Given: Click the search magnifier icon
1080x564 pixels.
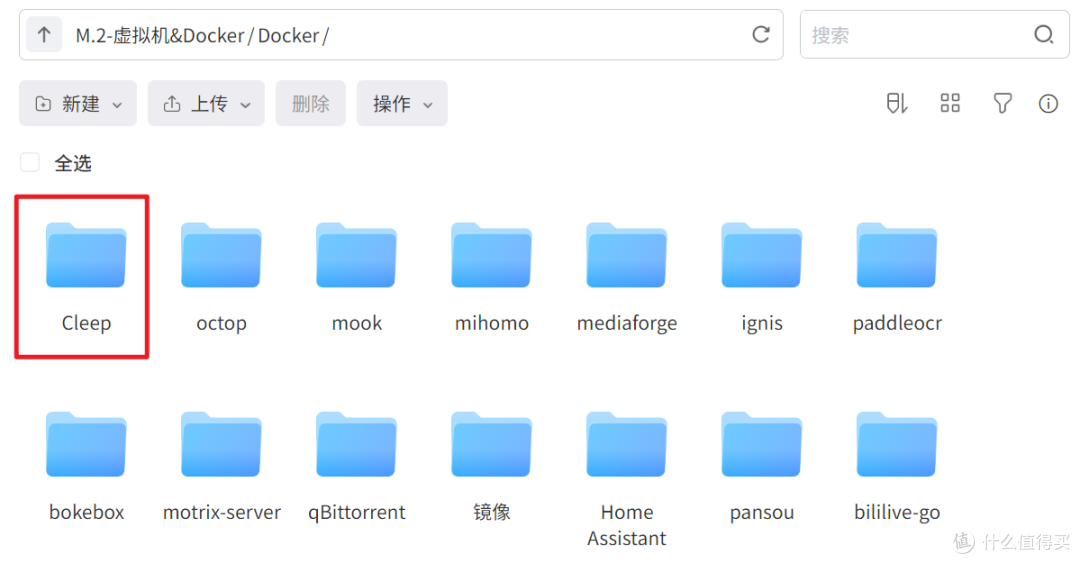Looking at the screenshot, I should click(1043, 34).
